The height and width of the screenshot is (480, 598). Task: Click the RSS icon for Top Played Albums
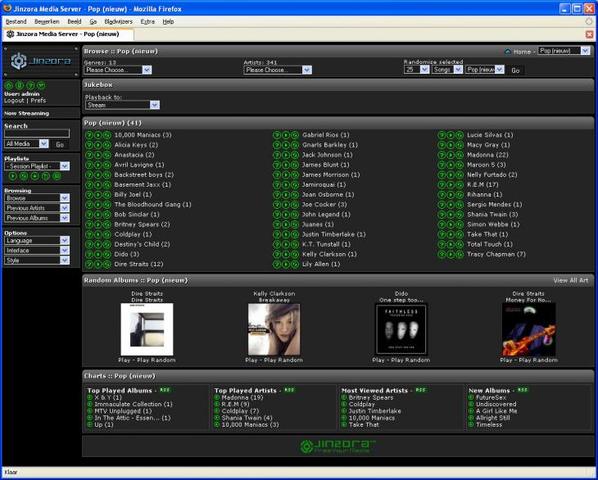click(165, 390)
